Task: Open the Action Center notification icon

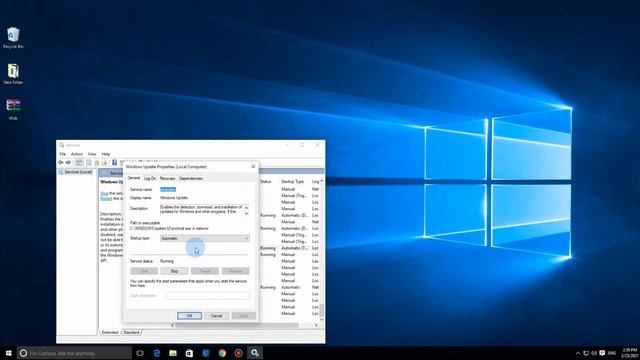Action: tap(602, 353)
